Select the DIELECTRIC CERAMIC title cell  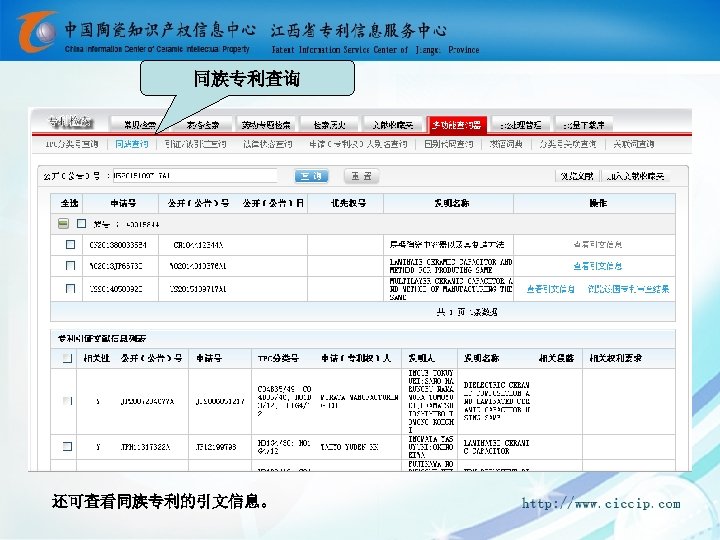pyautogui.click(x=497, y=401)
